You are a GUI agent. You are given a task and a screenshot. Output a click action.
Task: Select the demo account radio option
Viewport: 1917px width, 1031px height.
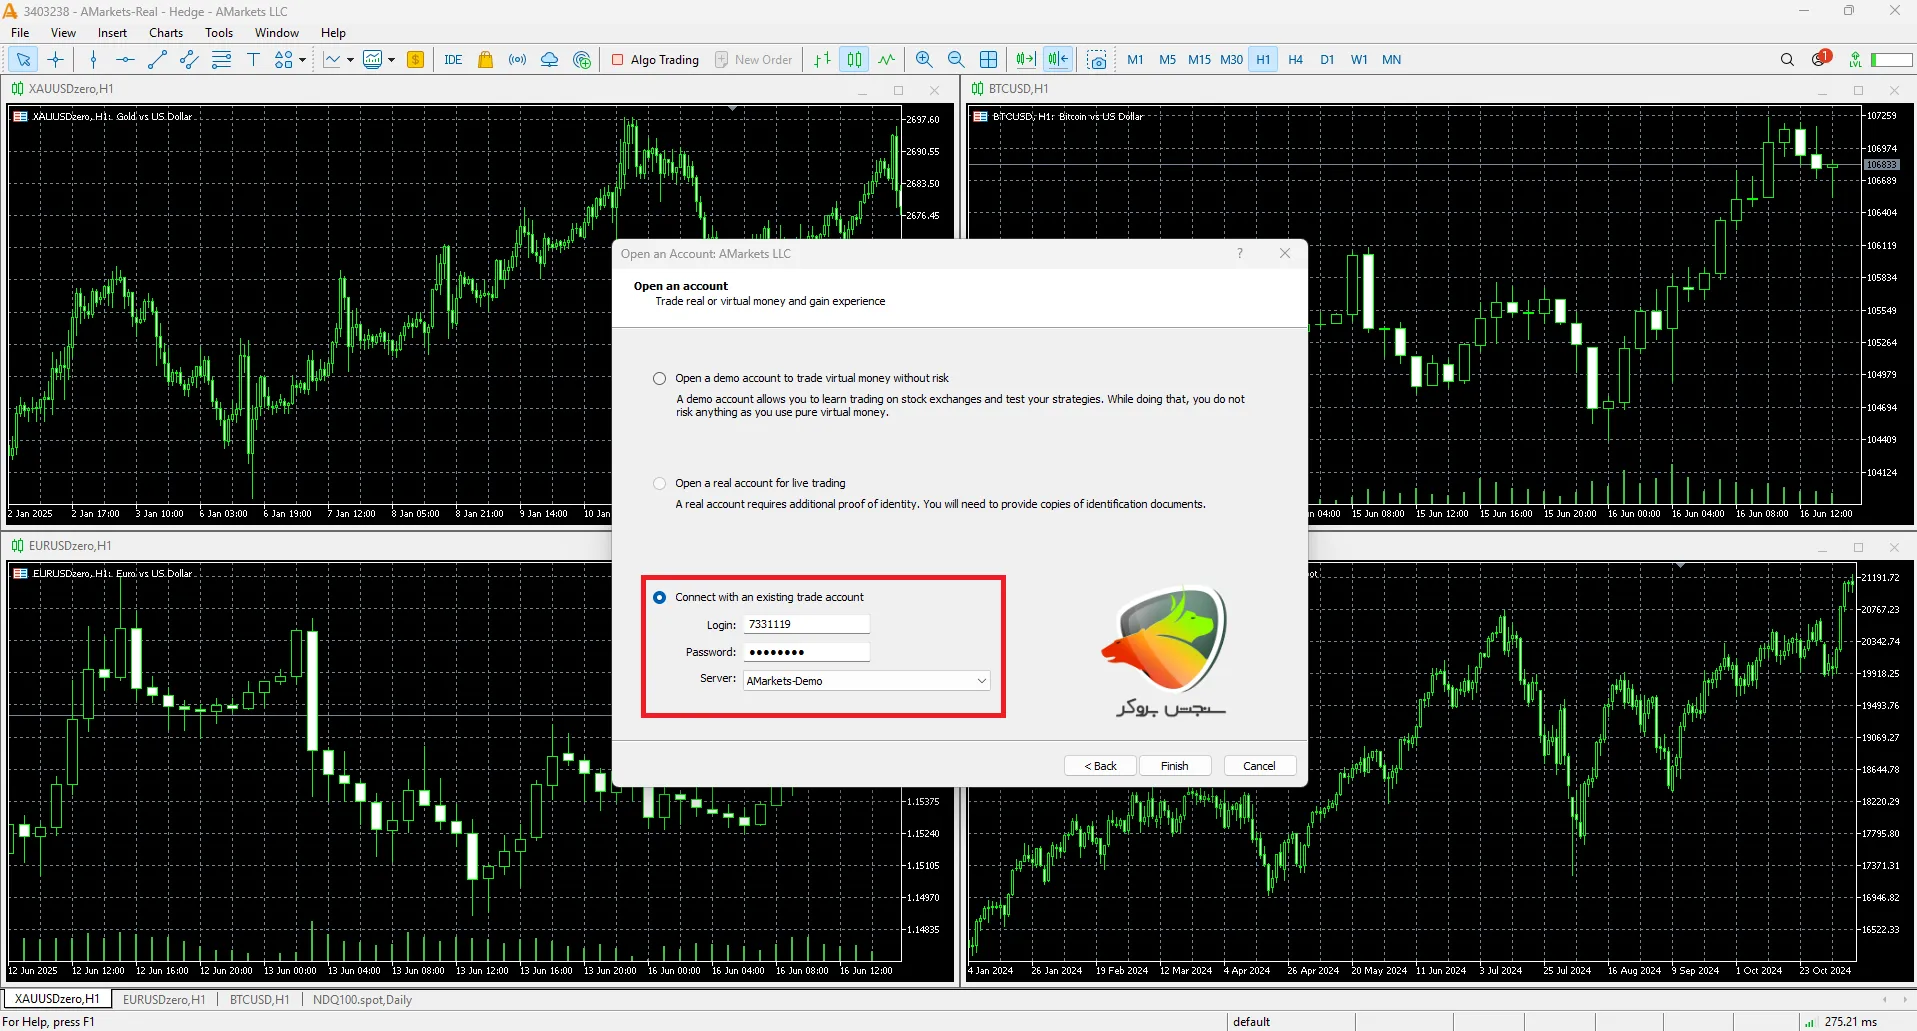pyautogui.click(x=659, y=379)
